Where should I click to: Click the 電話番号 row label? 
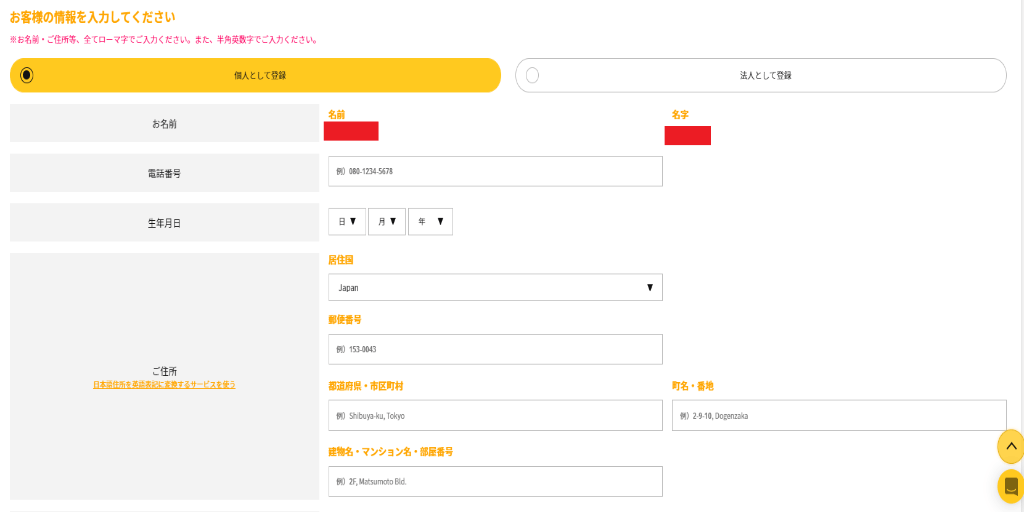165,173
